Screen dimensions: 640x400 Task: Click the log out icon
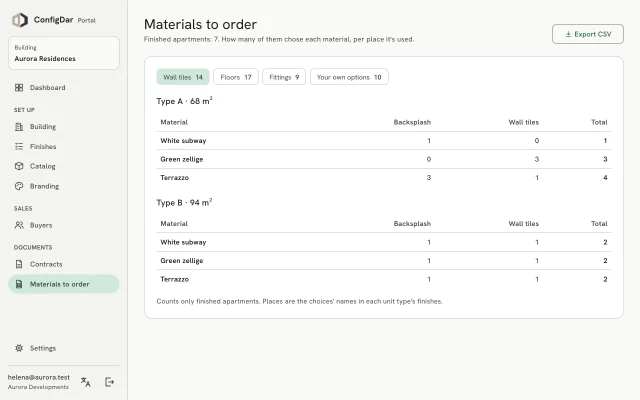click(x=109, y=382)
